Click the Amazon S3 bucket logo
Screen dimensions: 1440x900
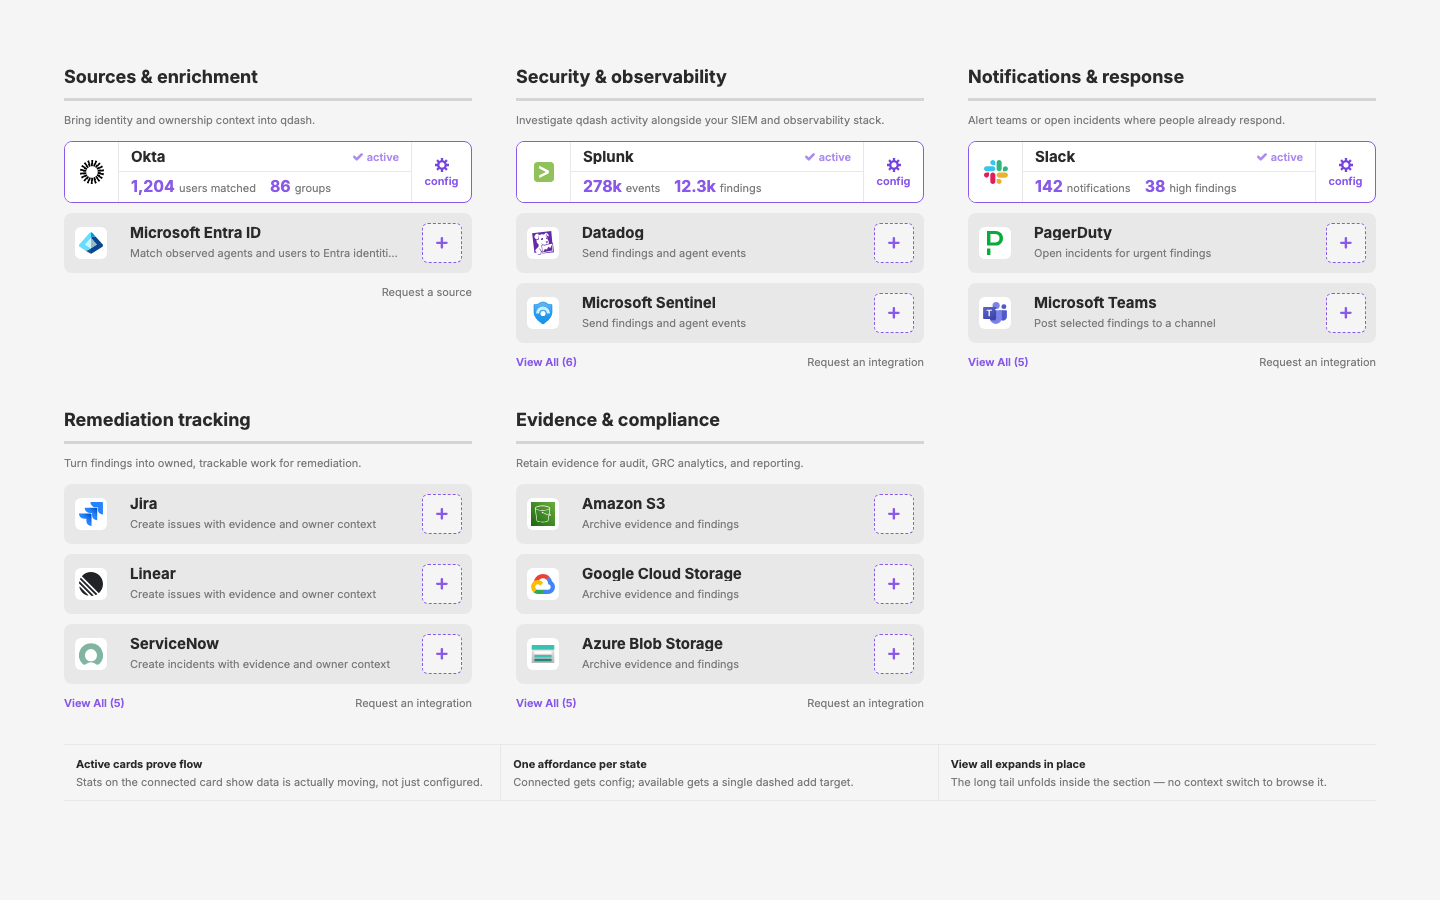click(543, 514)
